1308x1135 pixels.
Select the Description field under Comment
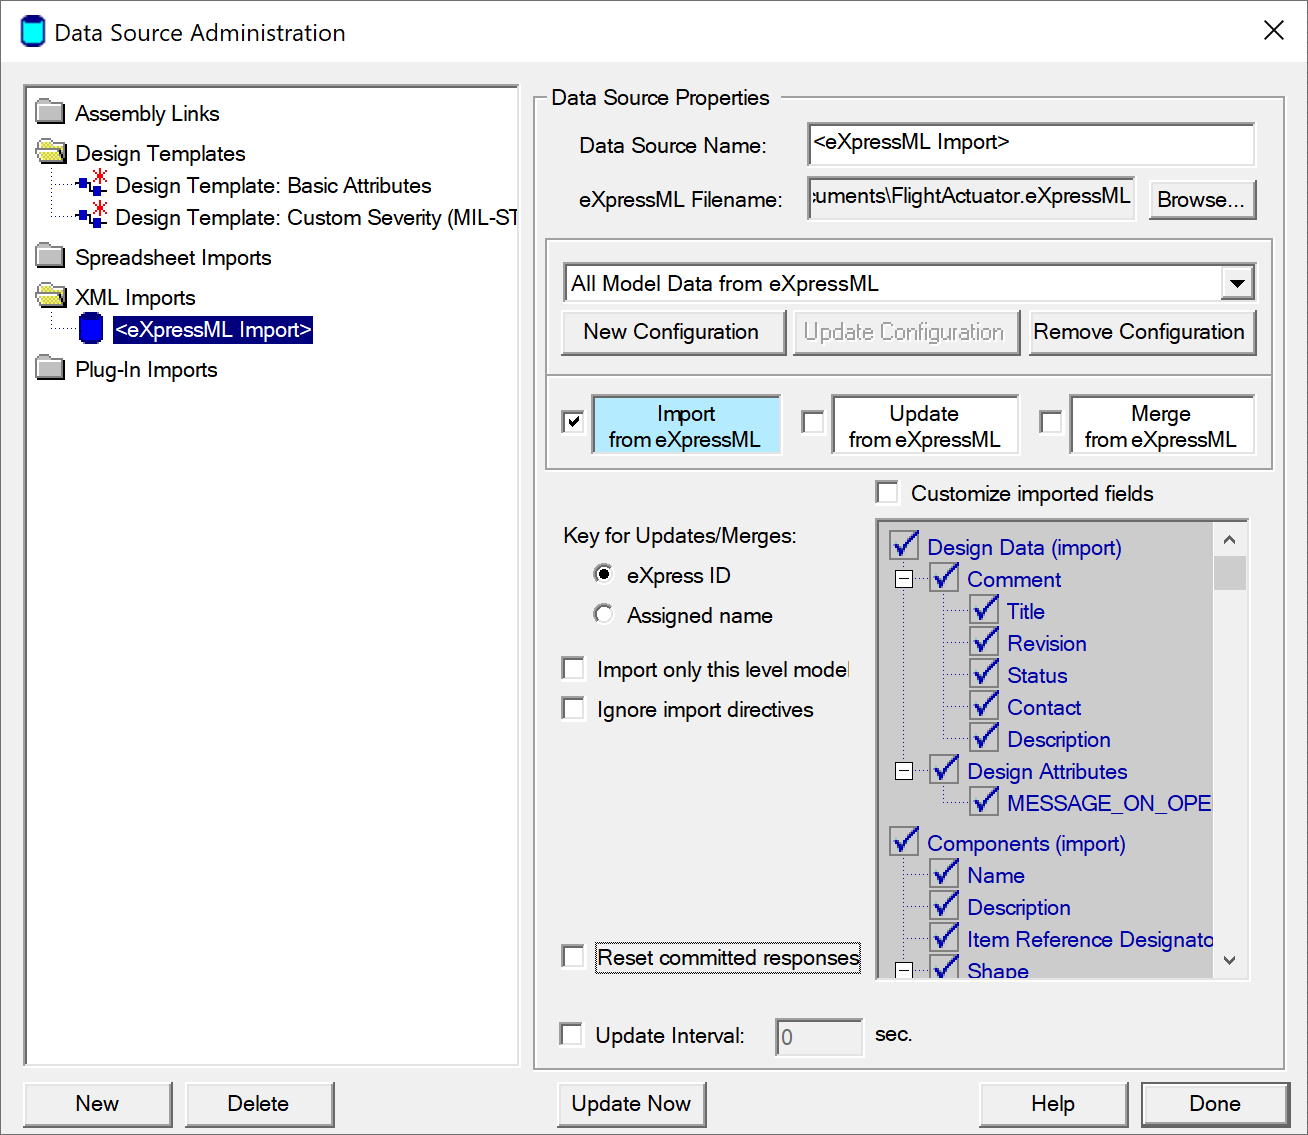[x=1059, y=740]
